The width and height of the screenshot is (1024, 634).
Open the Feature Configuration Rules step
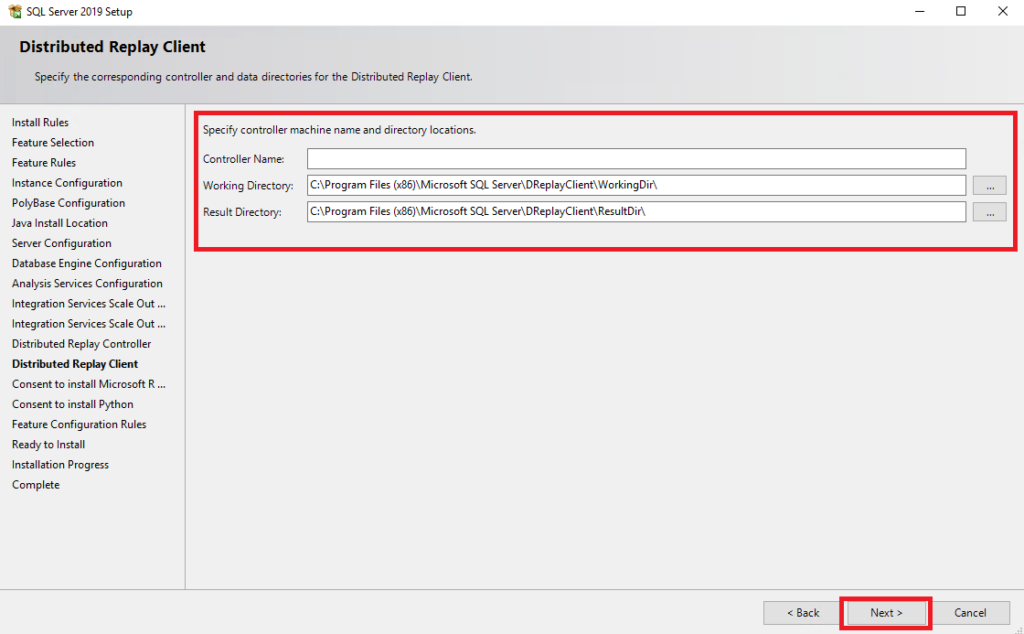coord(78,424)
